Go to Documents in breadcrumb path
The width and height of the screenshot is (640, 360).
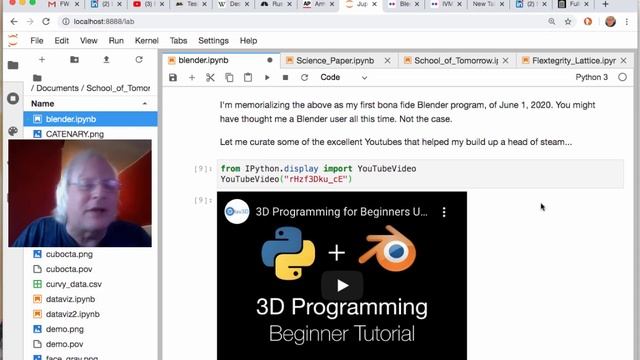[x=58, y=88]
